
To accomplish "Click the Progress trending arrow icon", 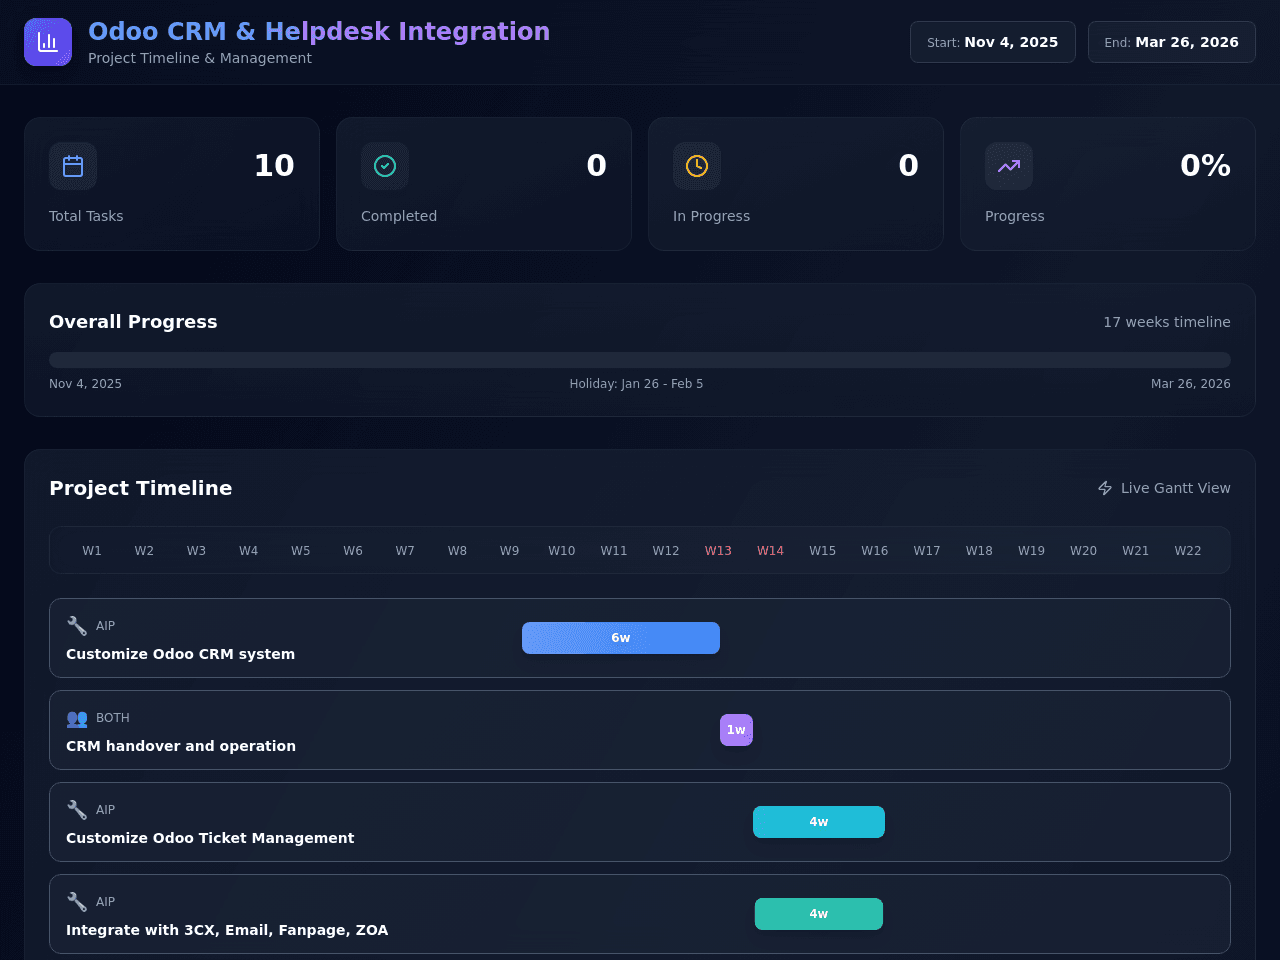I will [1009, 166].
